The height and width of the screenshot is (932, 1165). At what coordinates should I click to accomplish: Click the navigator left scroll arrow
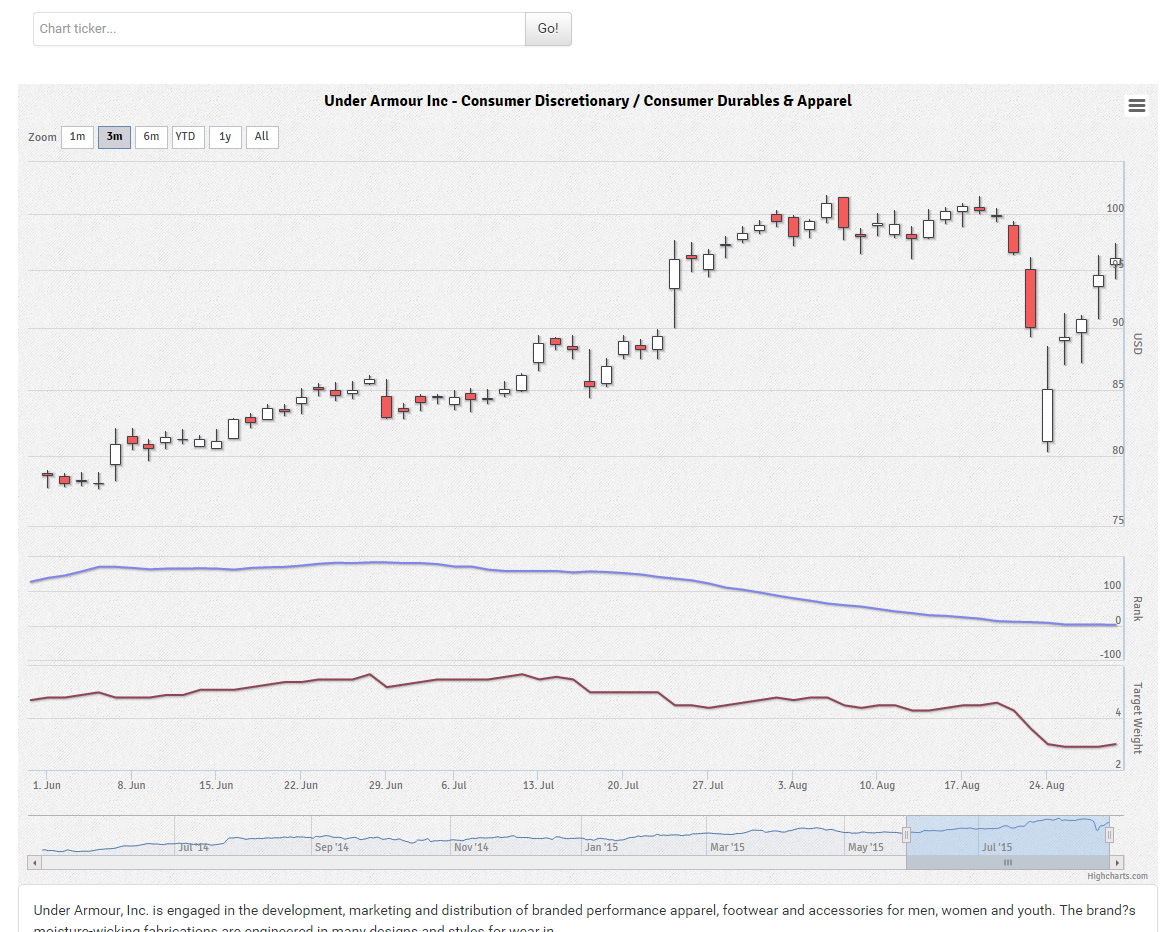(35, 863)
